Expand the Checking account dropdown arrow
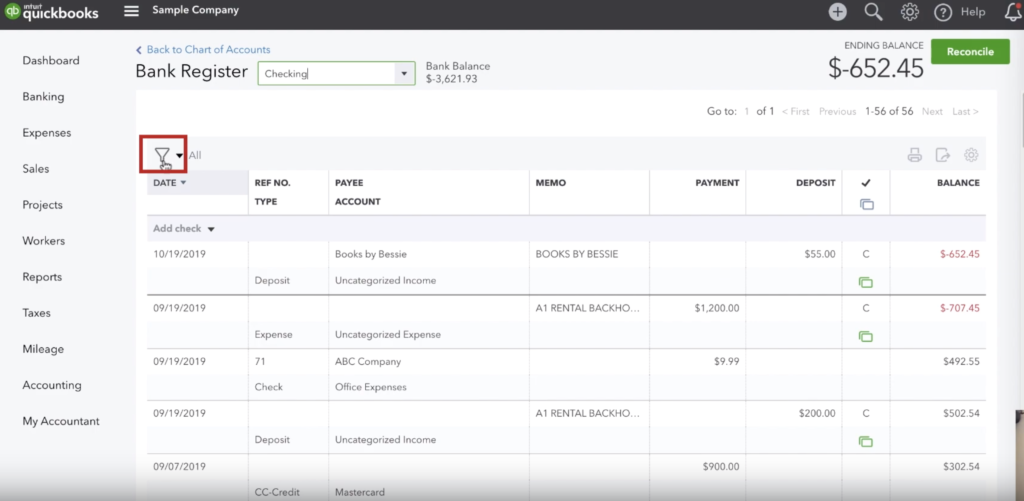The image size is (1024, 501). (404, 74)
